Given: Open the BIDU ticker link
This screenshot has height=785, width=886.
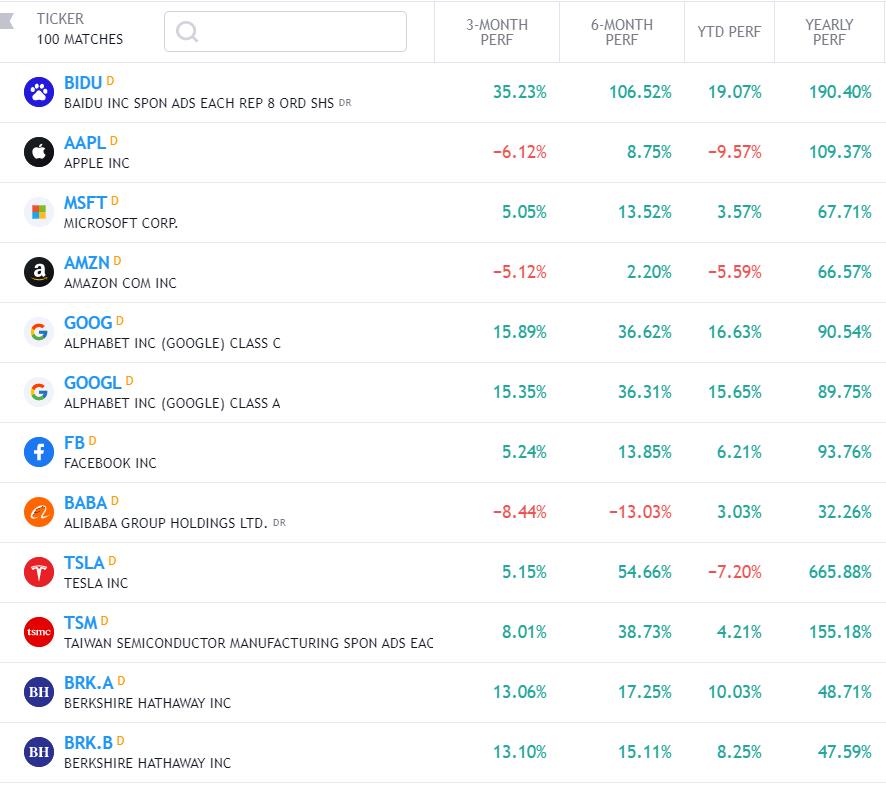Looking at the screenshot, I should point(83,83).
